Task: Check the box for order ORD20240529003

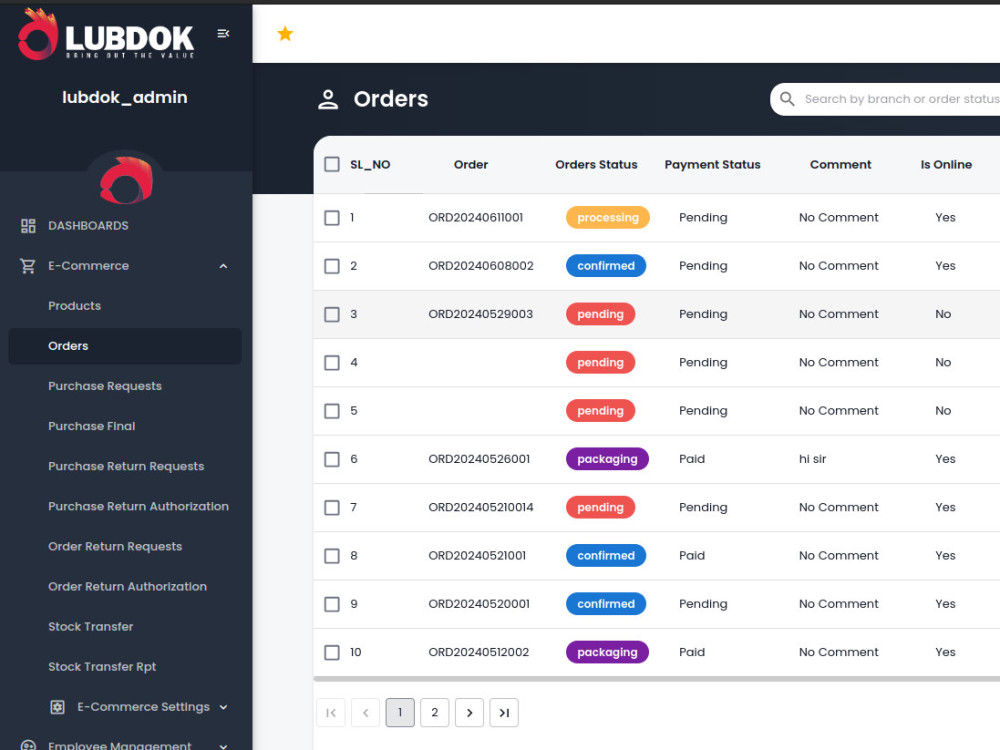Action: coord(332,314)
